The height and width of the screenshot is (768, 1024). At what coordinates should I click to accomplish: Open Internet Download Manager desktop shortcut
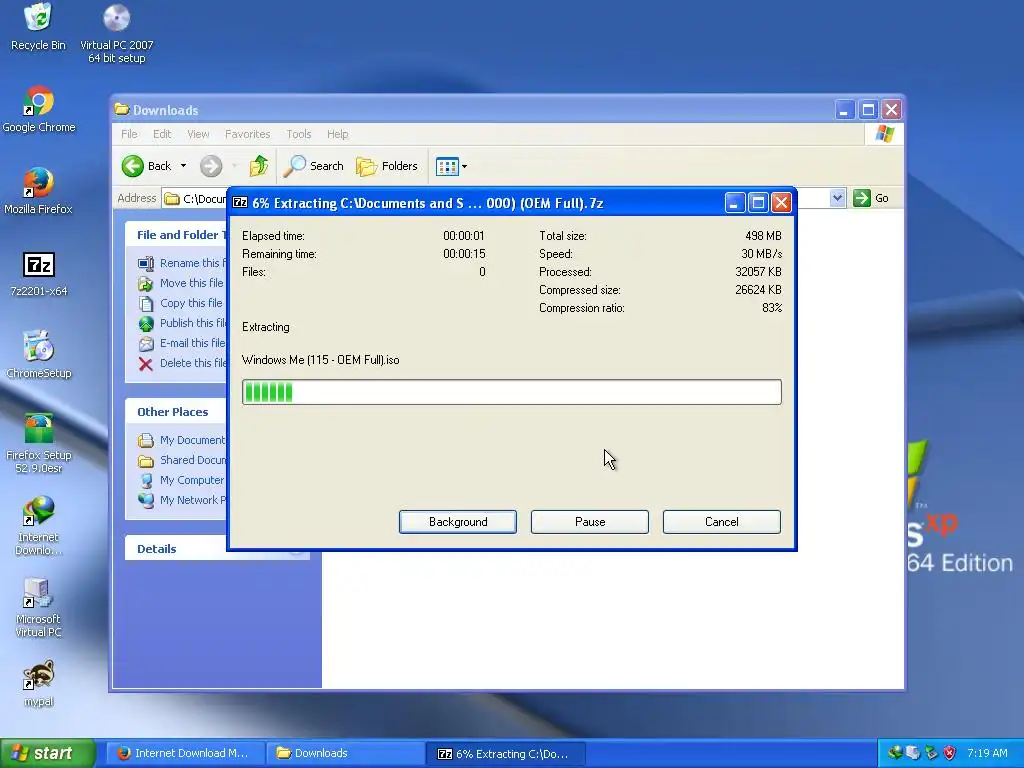point(39,525)
